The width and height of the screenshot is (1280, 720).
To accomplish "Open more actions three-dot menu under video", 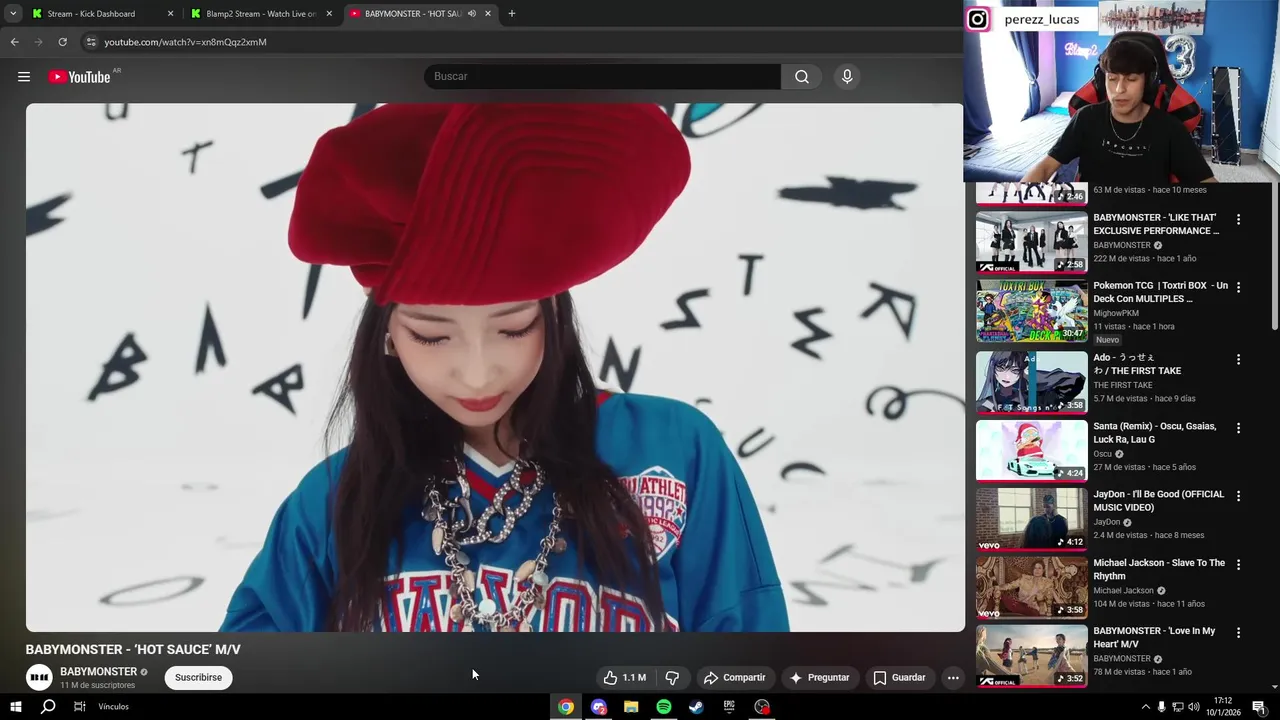I will 953,677.
